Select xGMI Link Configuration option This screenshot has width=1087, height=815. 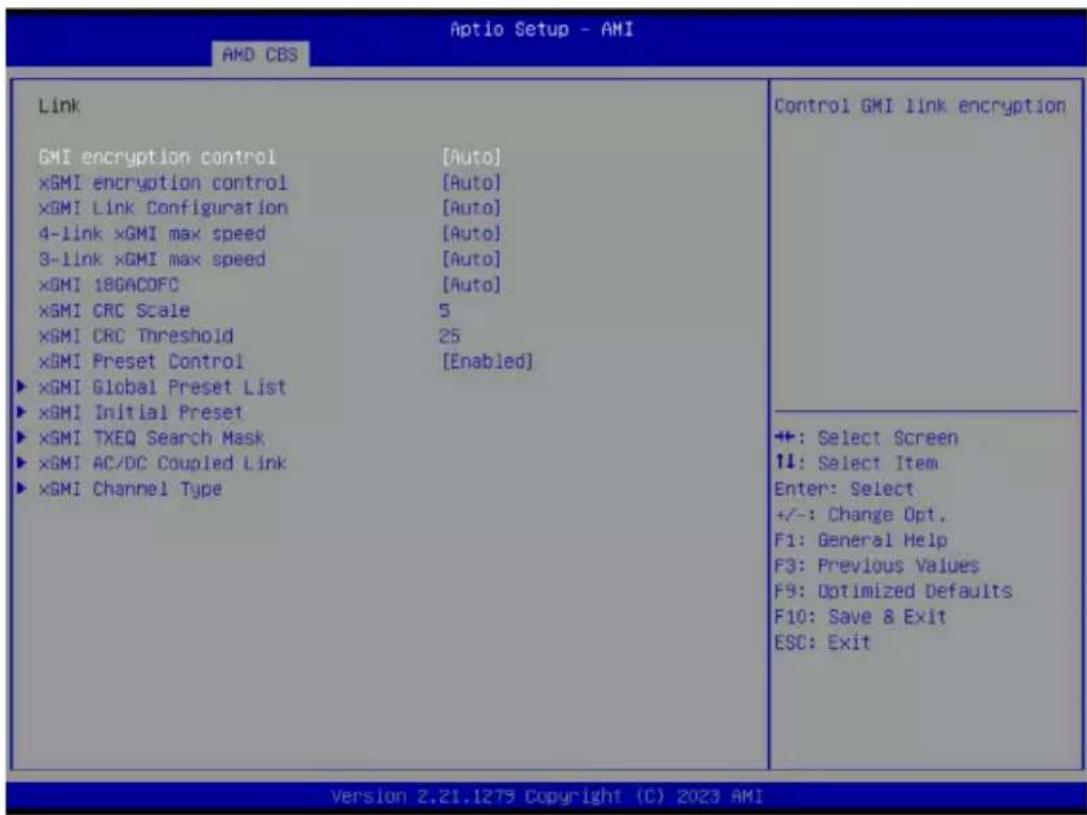pyautogui.click(x=163, y=208)
